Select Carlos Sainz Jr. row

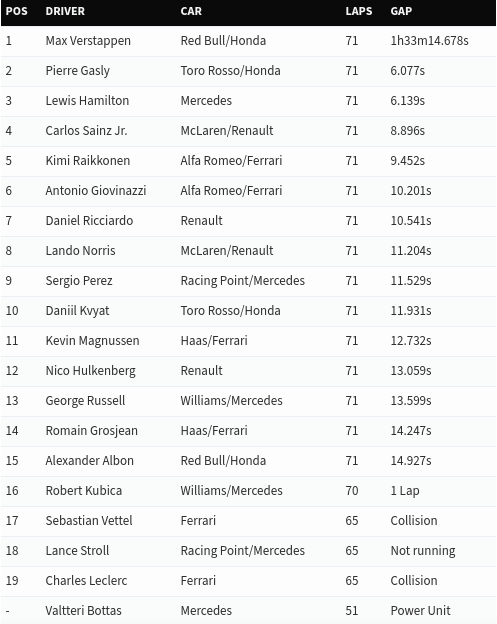pyautogui.click(x=248, y=131)
